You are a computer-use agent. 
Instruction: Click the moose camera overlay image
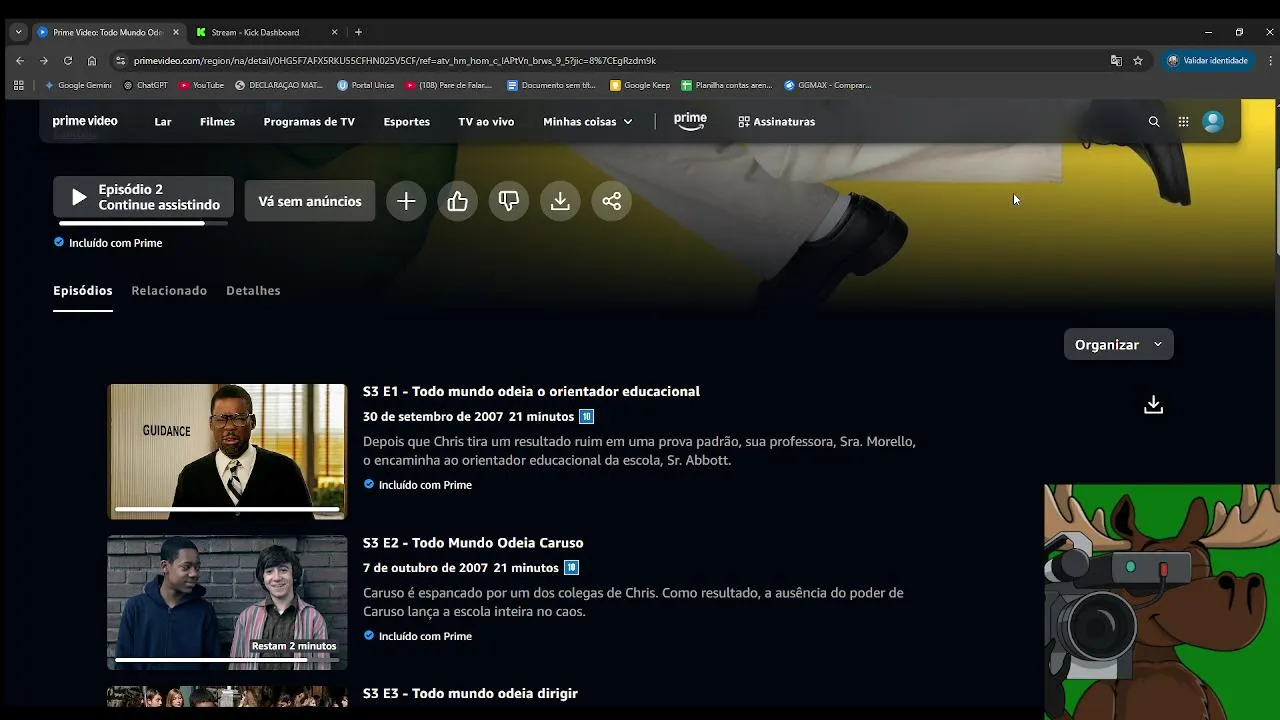1162,602
